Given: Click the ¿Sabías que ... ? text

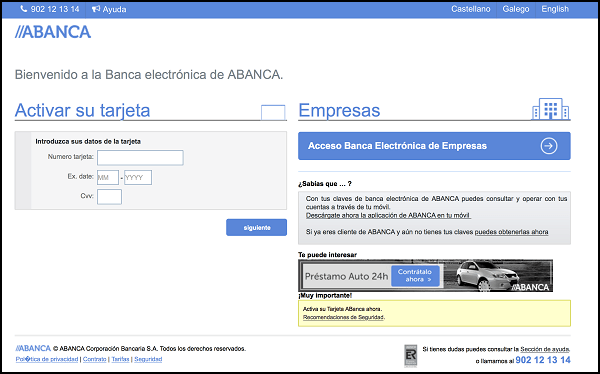Looking at the screenshot, I should 325,184.
